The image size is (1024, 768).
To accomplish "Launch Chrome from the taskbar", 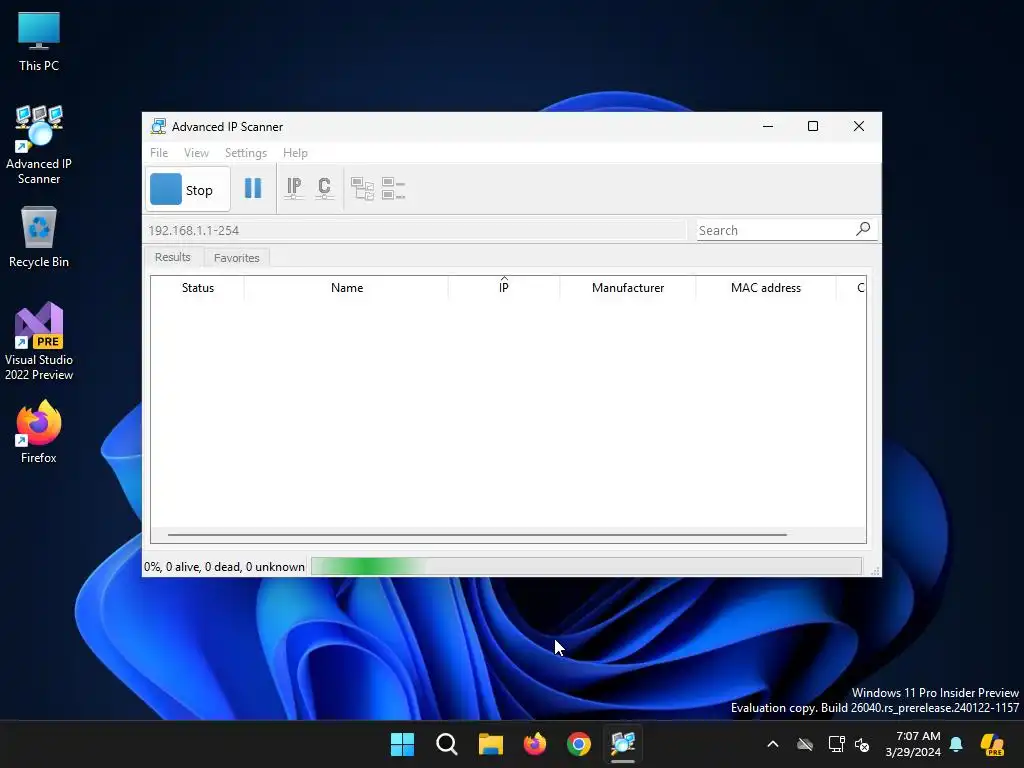I will tap(579, 744).
